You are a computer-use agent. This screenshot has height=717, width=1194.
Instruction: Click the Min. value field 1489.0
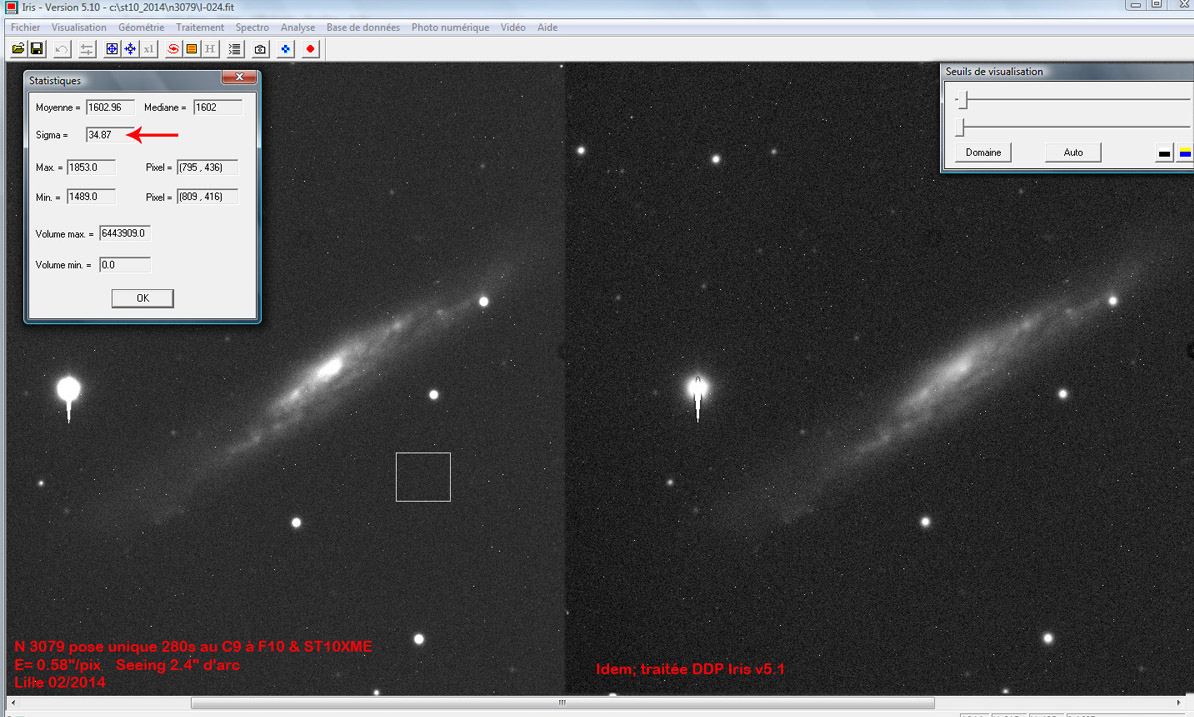[91, 196]
